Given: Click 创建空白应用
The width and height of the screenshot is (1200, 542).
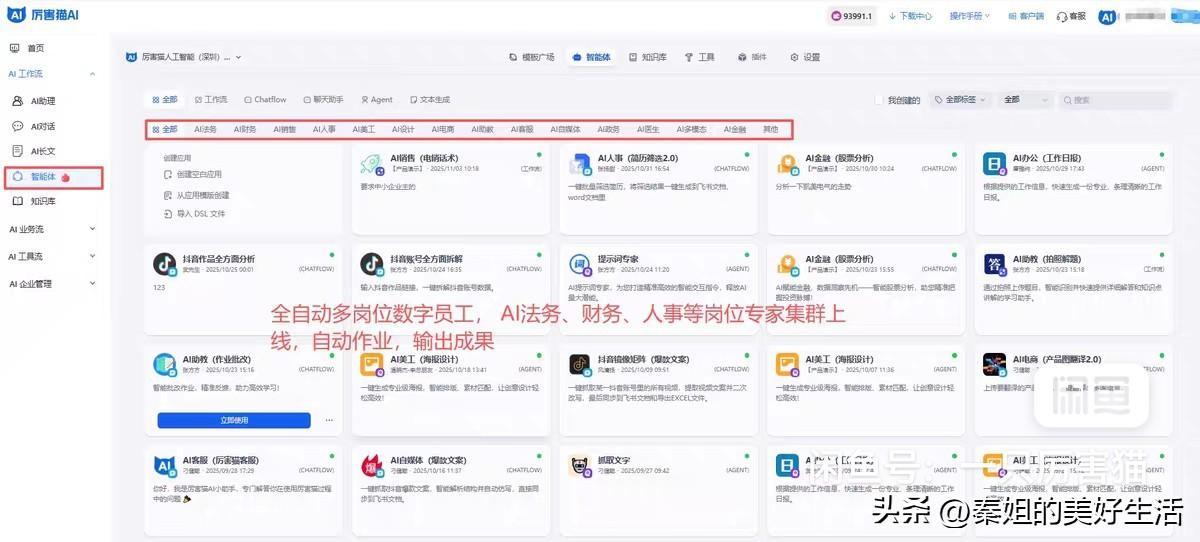Looking at the screenshot, I should pyautogui.click(x=192, y=174).
